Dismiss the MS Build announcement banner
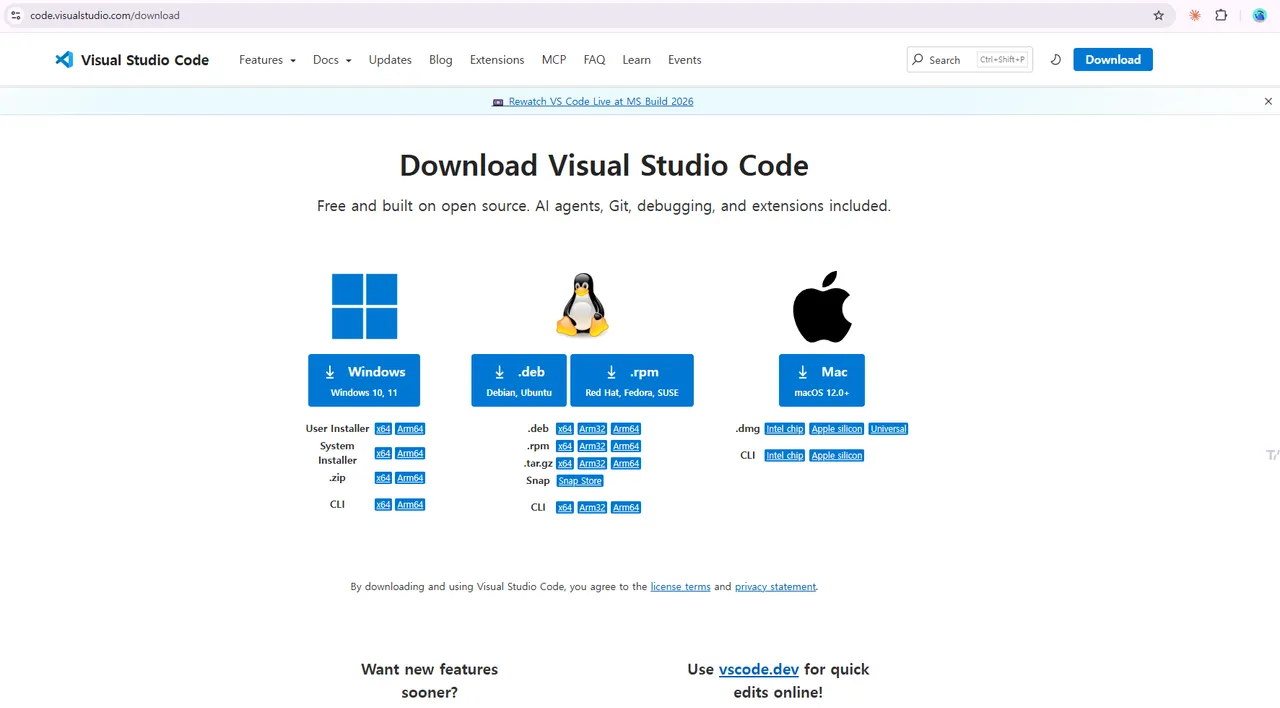Image resolution: width=1280 pixels, height=708 pixels. pyautogui.click(x=1268, y=101)
